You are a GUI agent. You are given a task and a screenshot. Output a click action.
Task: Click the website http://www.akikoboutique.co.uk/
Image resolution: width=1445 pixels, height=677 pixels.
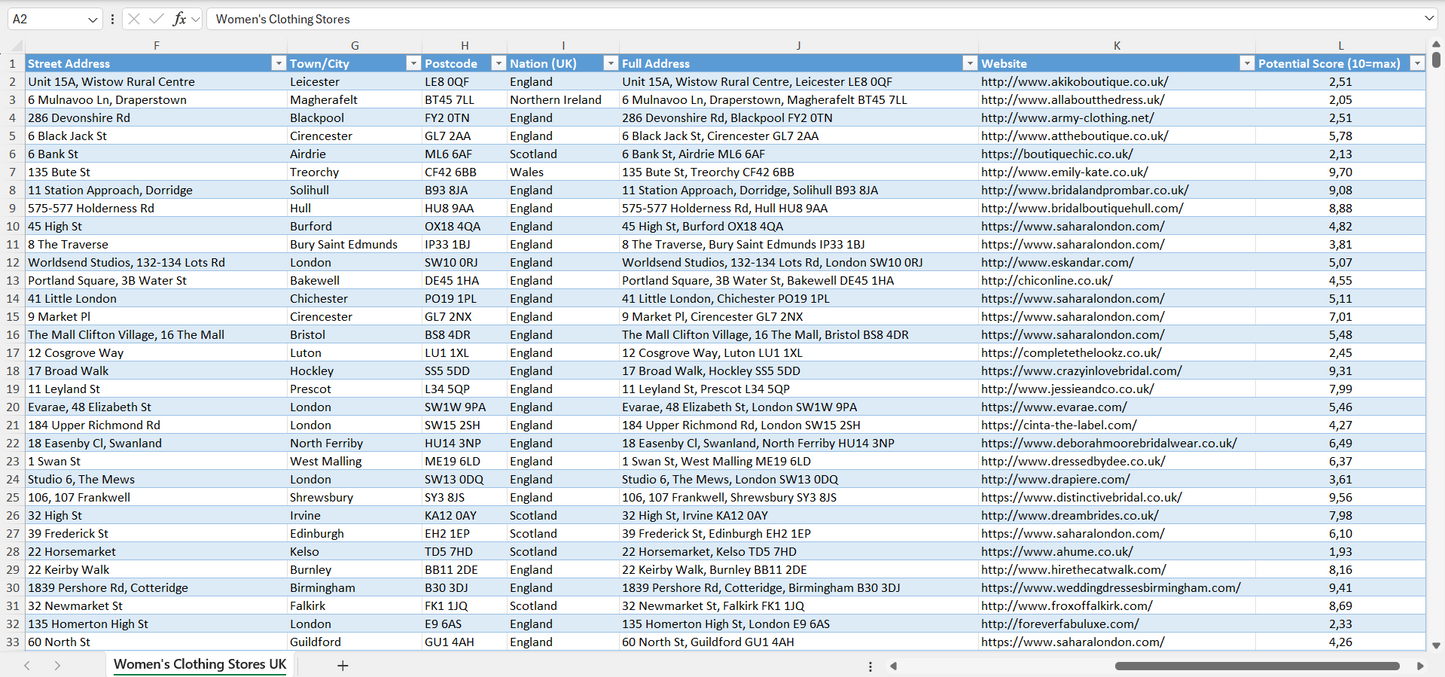[1074, 82]
